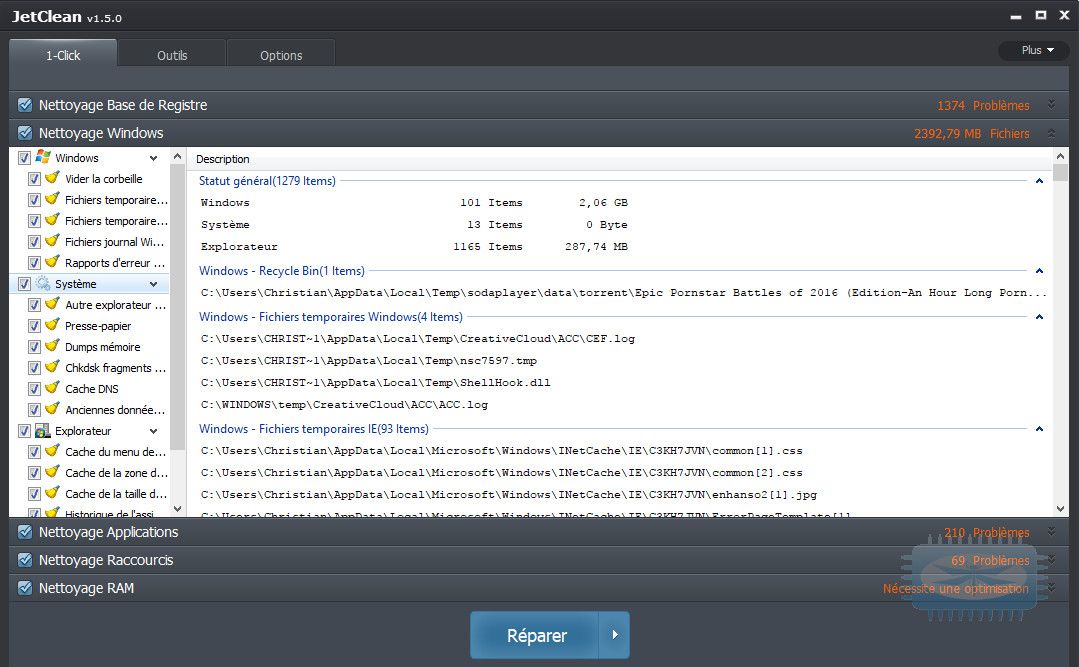1079x667 pixels.
Task: Uncheck Presse-papier checkbox
Action: tap(34, 326)
